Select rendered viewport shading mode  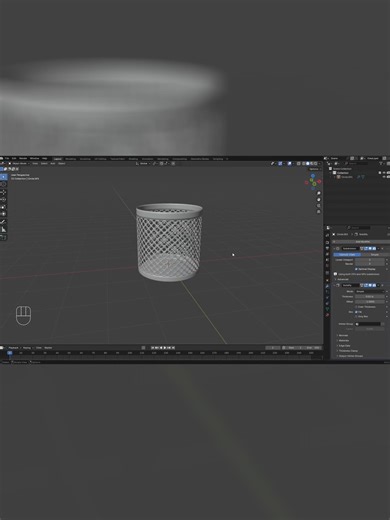(x=316, y=164)
